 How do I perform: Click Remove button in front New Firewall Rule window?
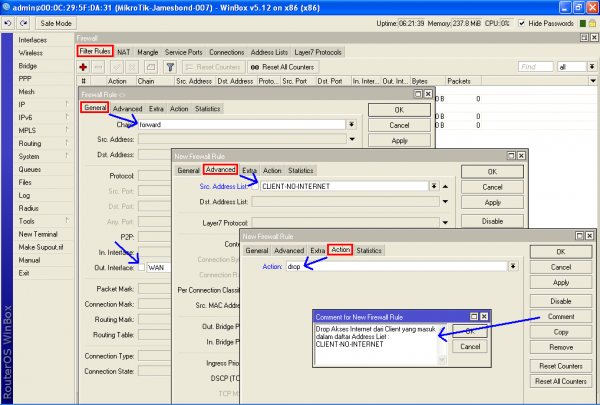tap(561, 347)
